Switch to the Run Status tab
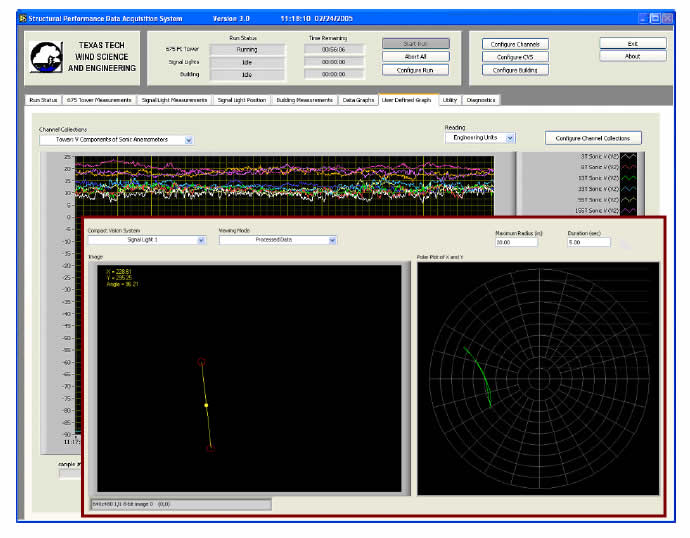 43,100
